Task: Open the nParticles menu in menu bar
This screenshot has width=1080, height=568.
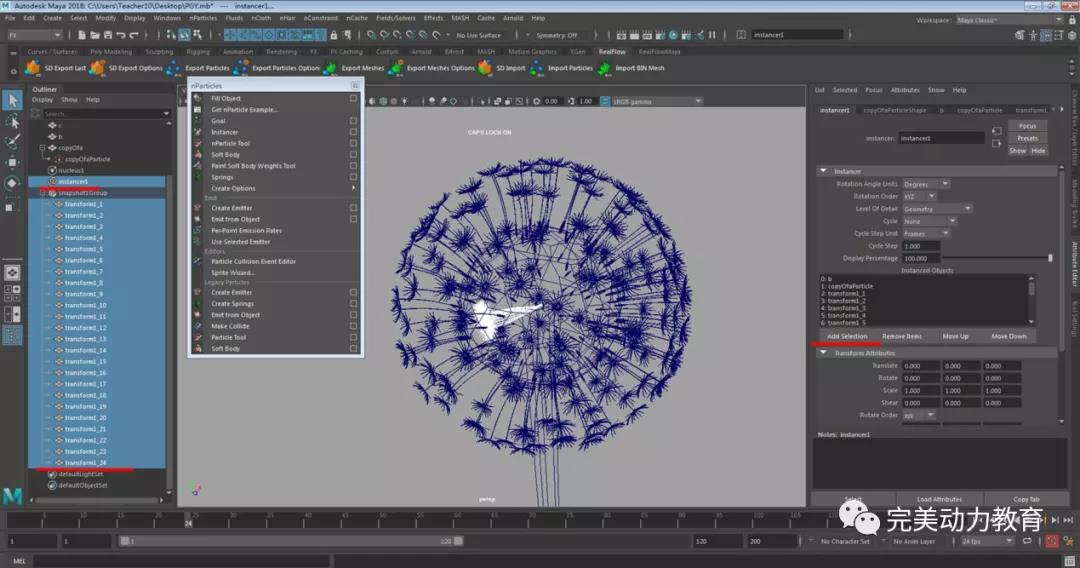Action: 203,18
